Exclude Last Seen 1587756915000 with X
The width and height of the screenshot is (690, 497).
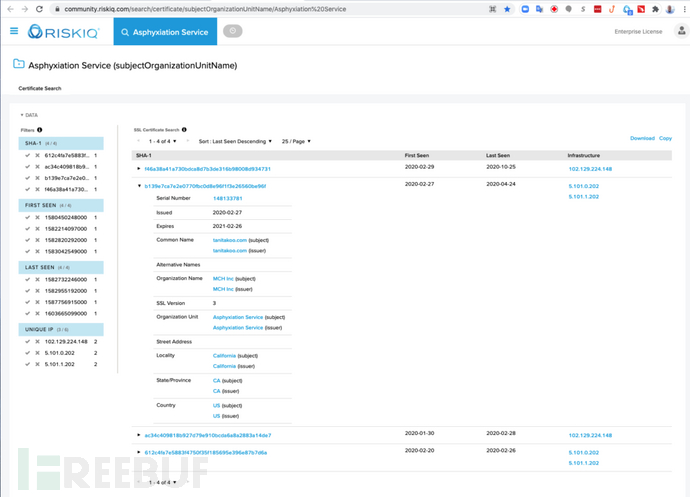[x=37, y=302]
